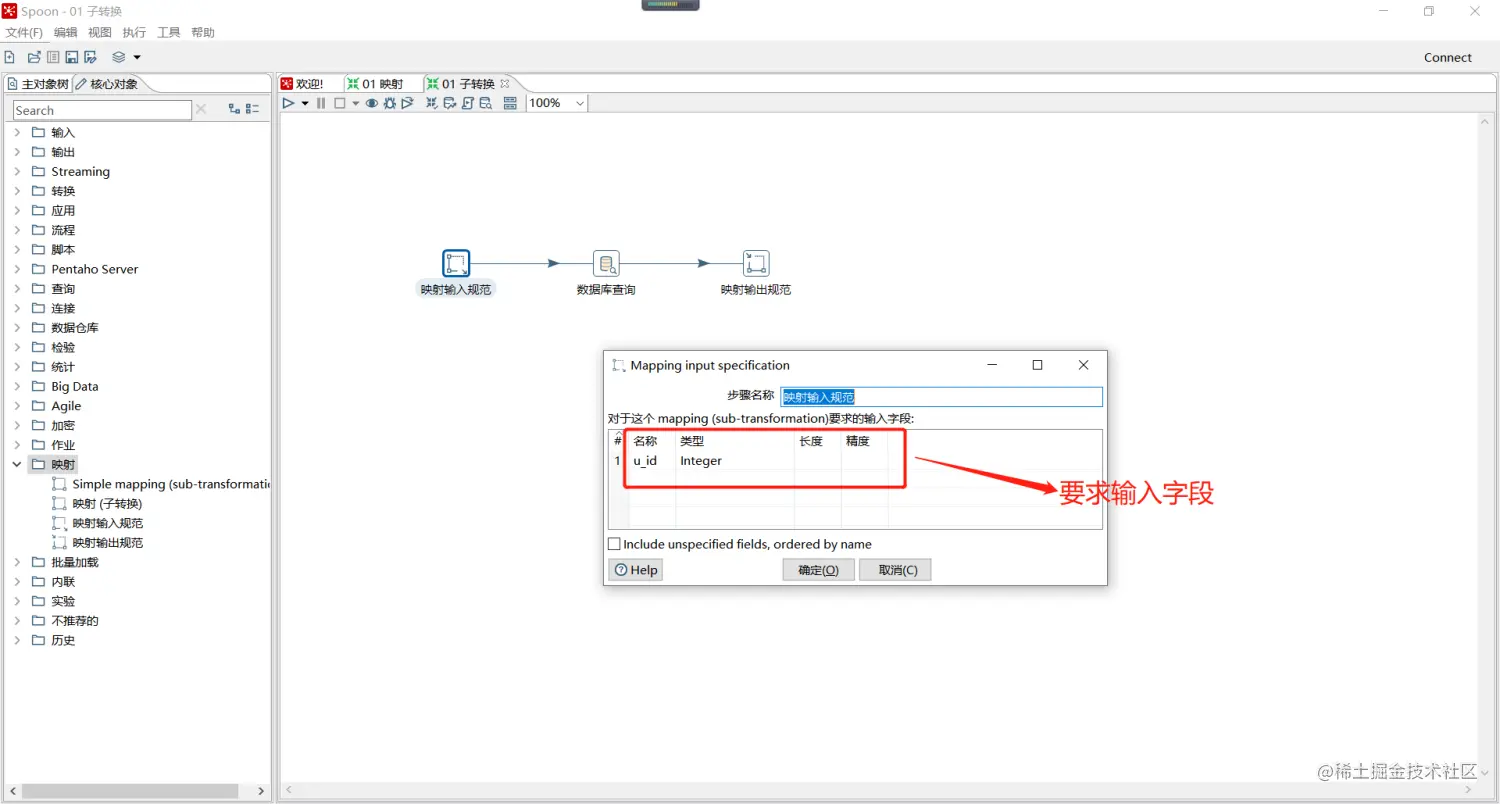Select 映射输出规范 step in tree

click(97, 542)
